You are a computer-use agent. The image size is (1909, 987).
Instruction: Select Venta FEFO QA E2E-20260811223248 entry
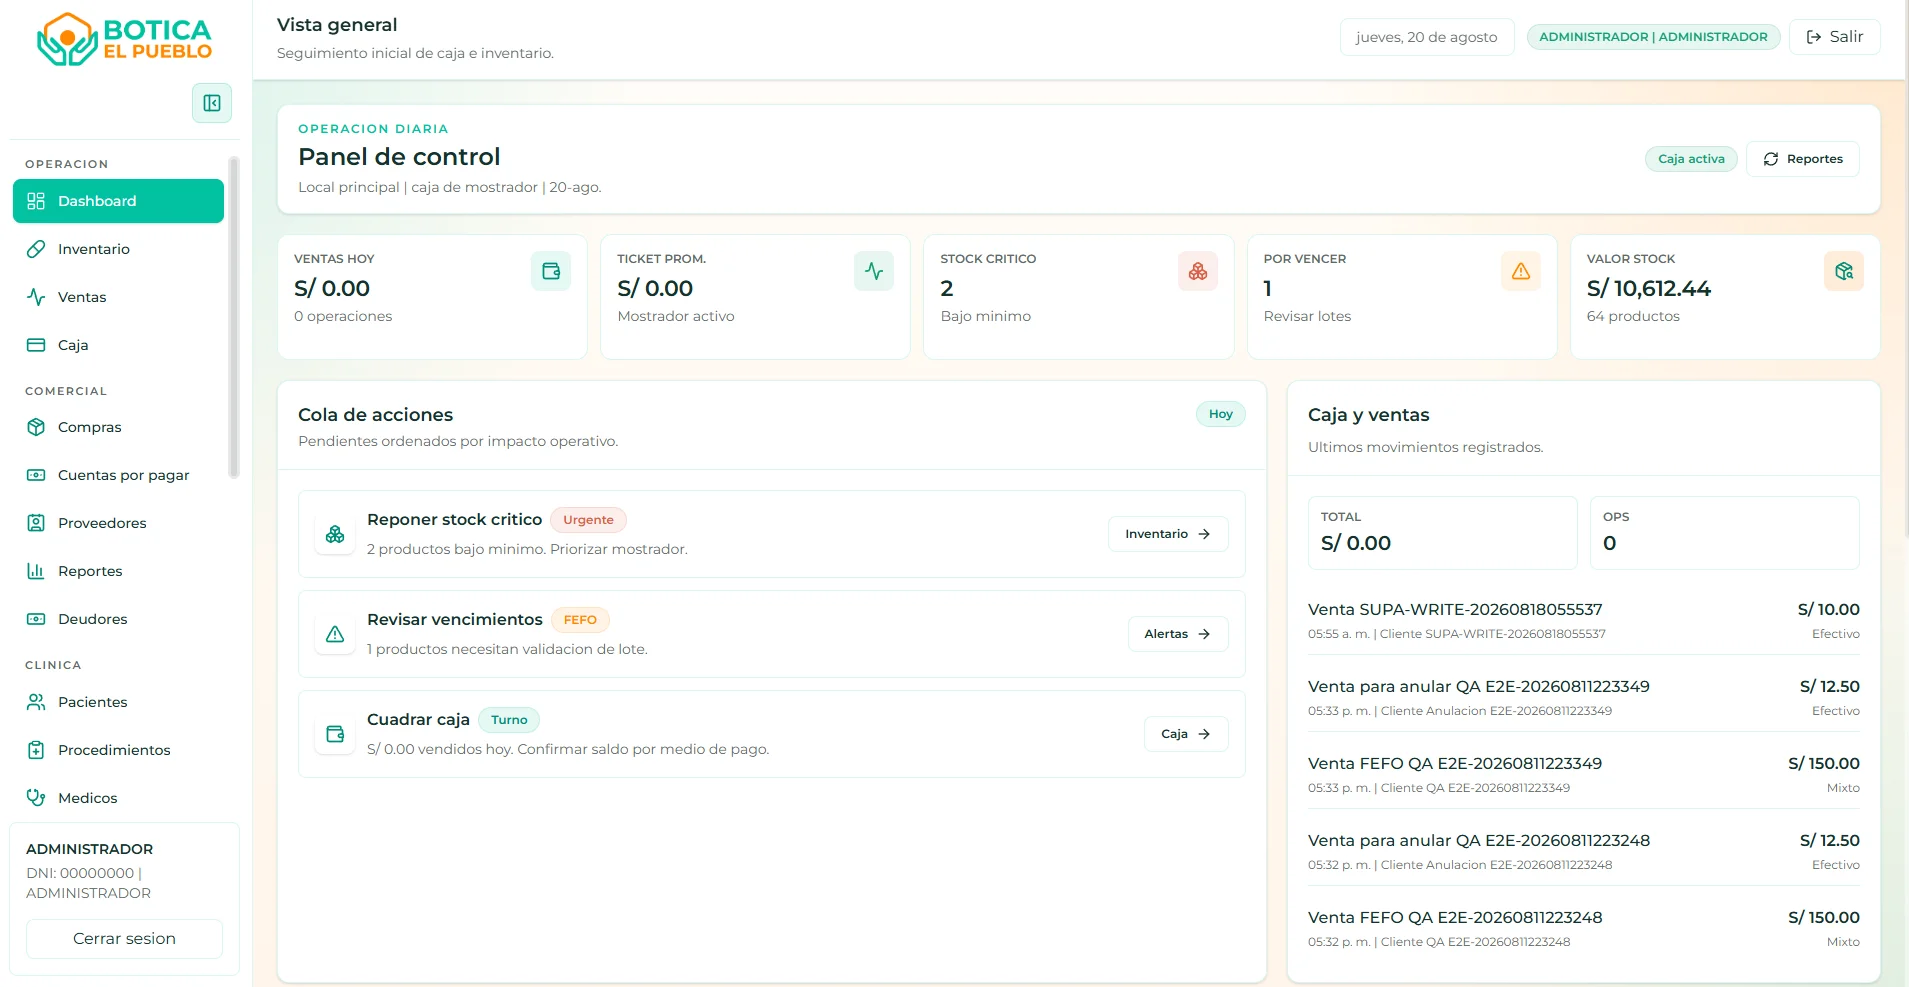click(1583, 929)
